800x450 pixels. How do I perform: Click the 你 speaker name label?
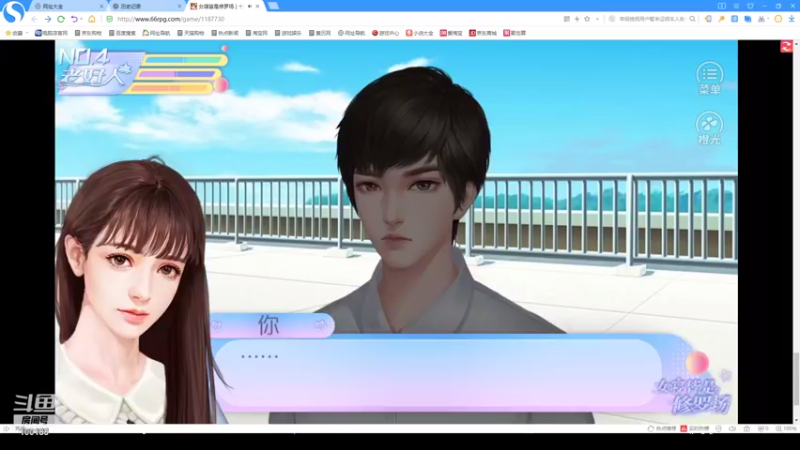(269, 325)
